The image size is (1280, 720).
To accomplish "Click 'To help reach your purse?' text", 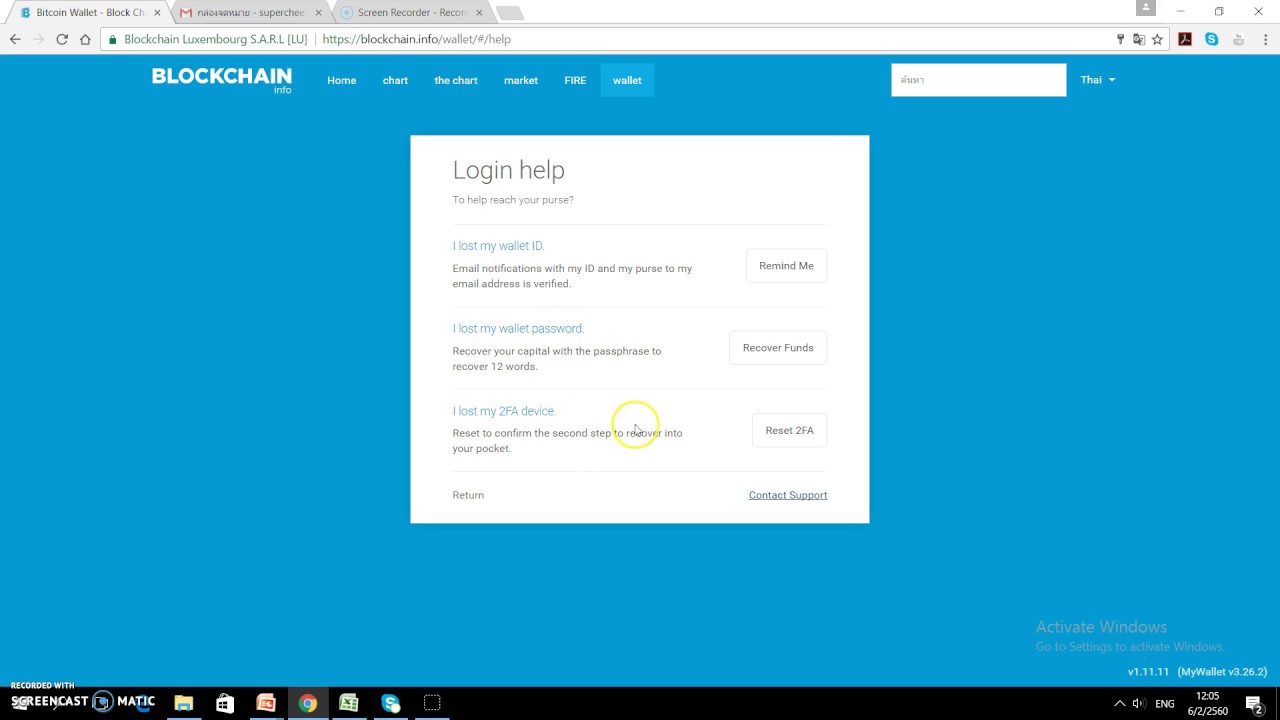I will [513, 200].
